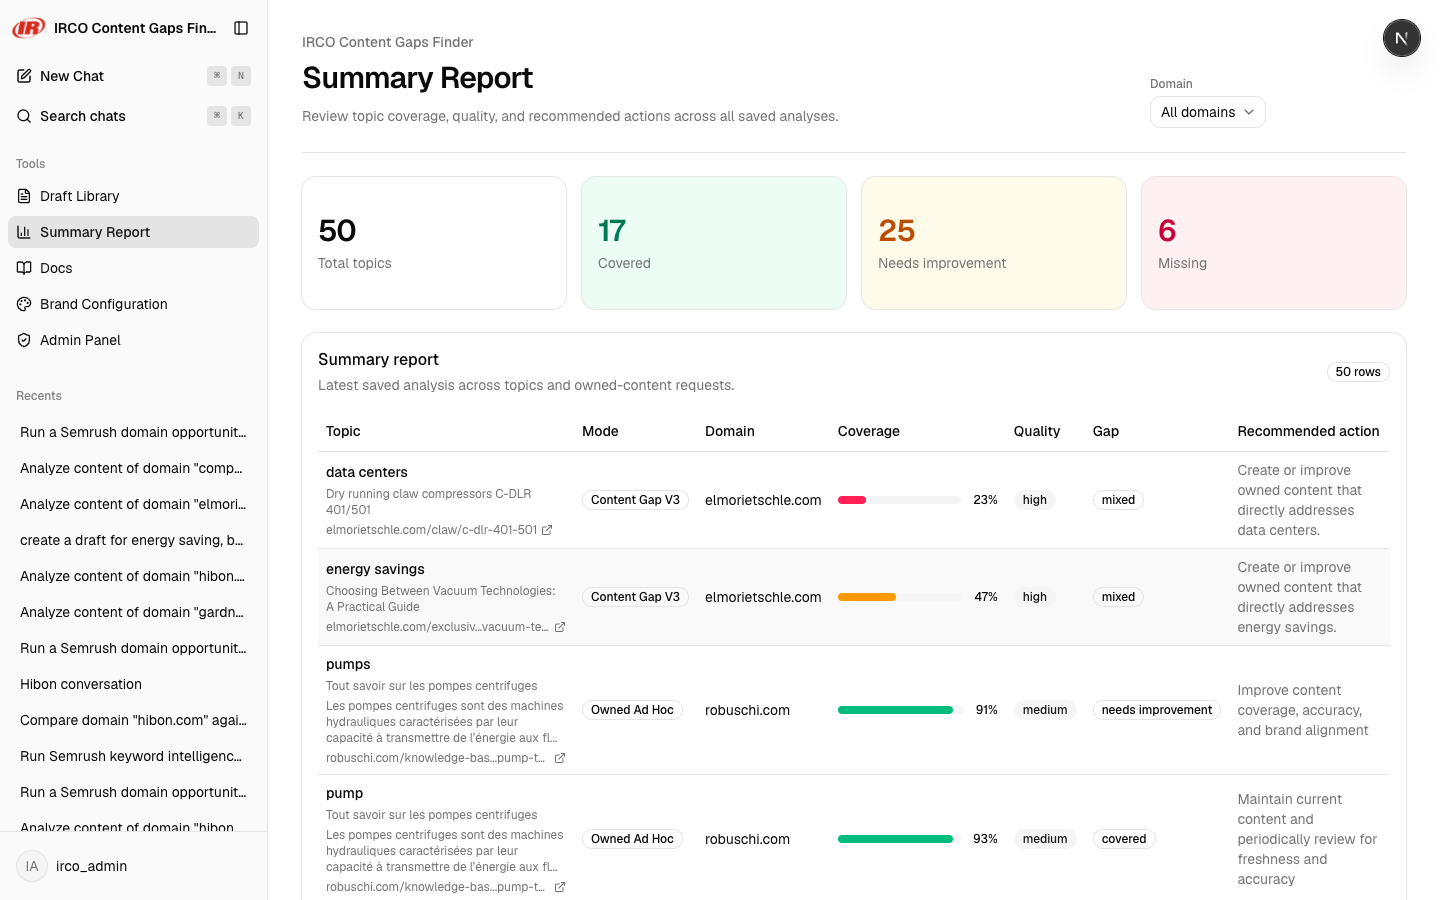Click the 23% coverage bar for data centers
Image resolution: width=1440 pixels, height=900 pixels.
click(899, 500)
